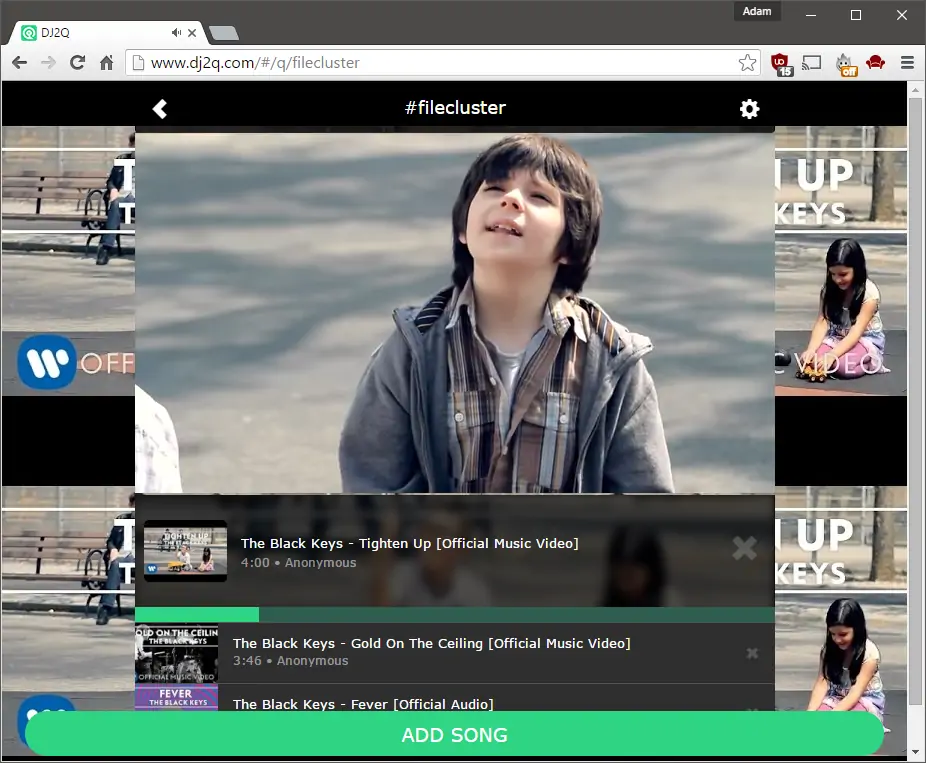Click the page scrollbar up arrow
Image resolution: width=926 pixels, height=763 pixels.
[x=915, y=90]
